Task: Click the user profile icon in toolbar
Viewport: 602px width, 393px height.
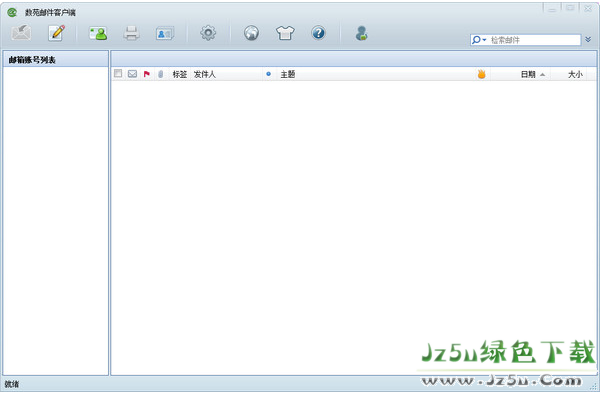Action: (361, 33)
